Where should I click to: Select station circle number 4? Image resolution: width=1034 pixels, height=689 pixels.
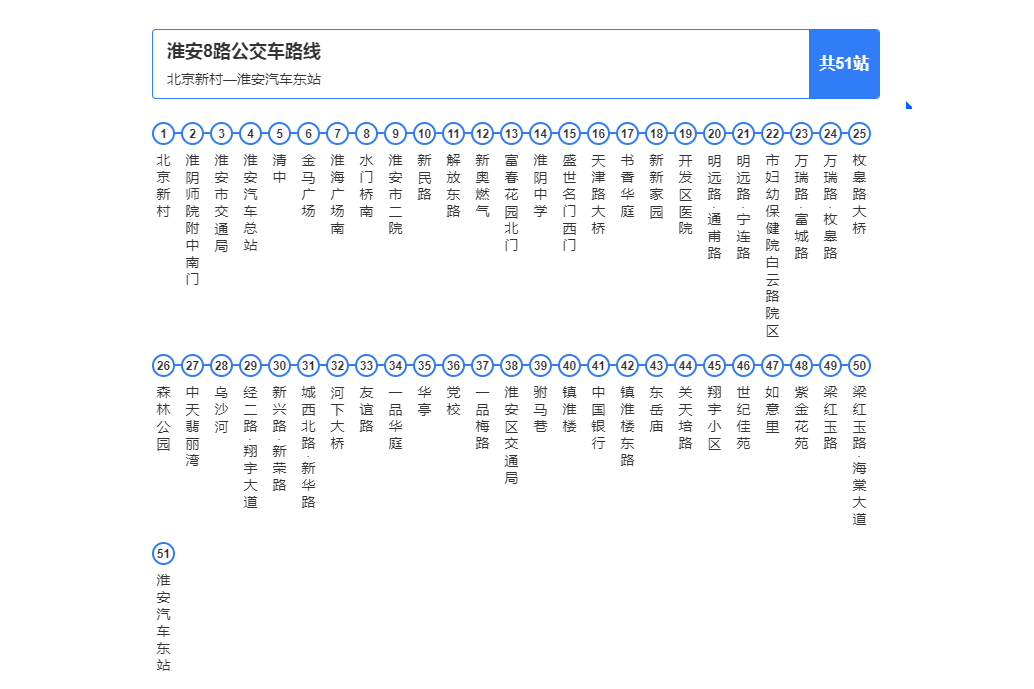(251, 134)
